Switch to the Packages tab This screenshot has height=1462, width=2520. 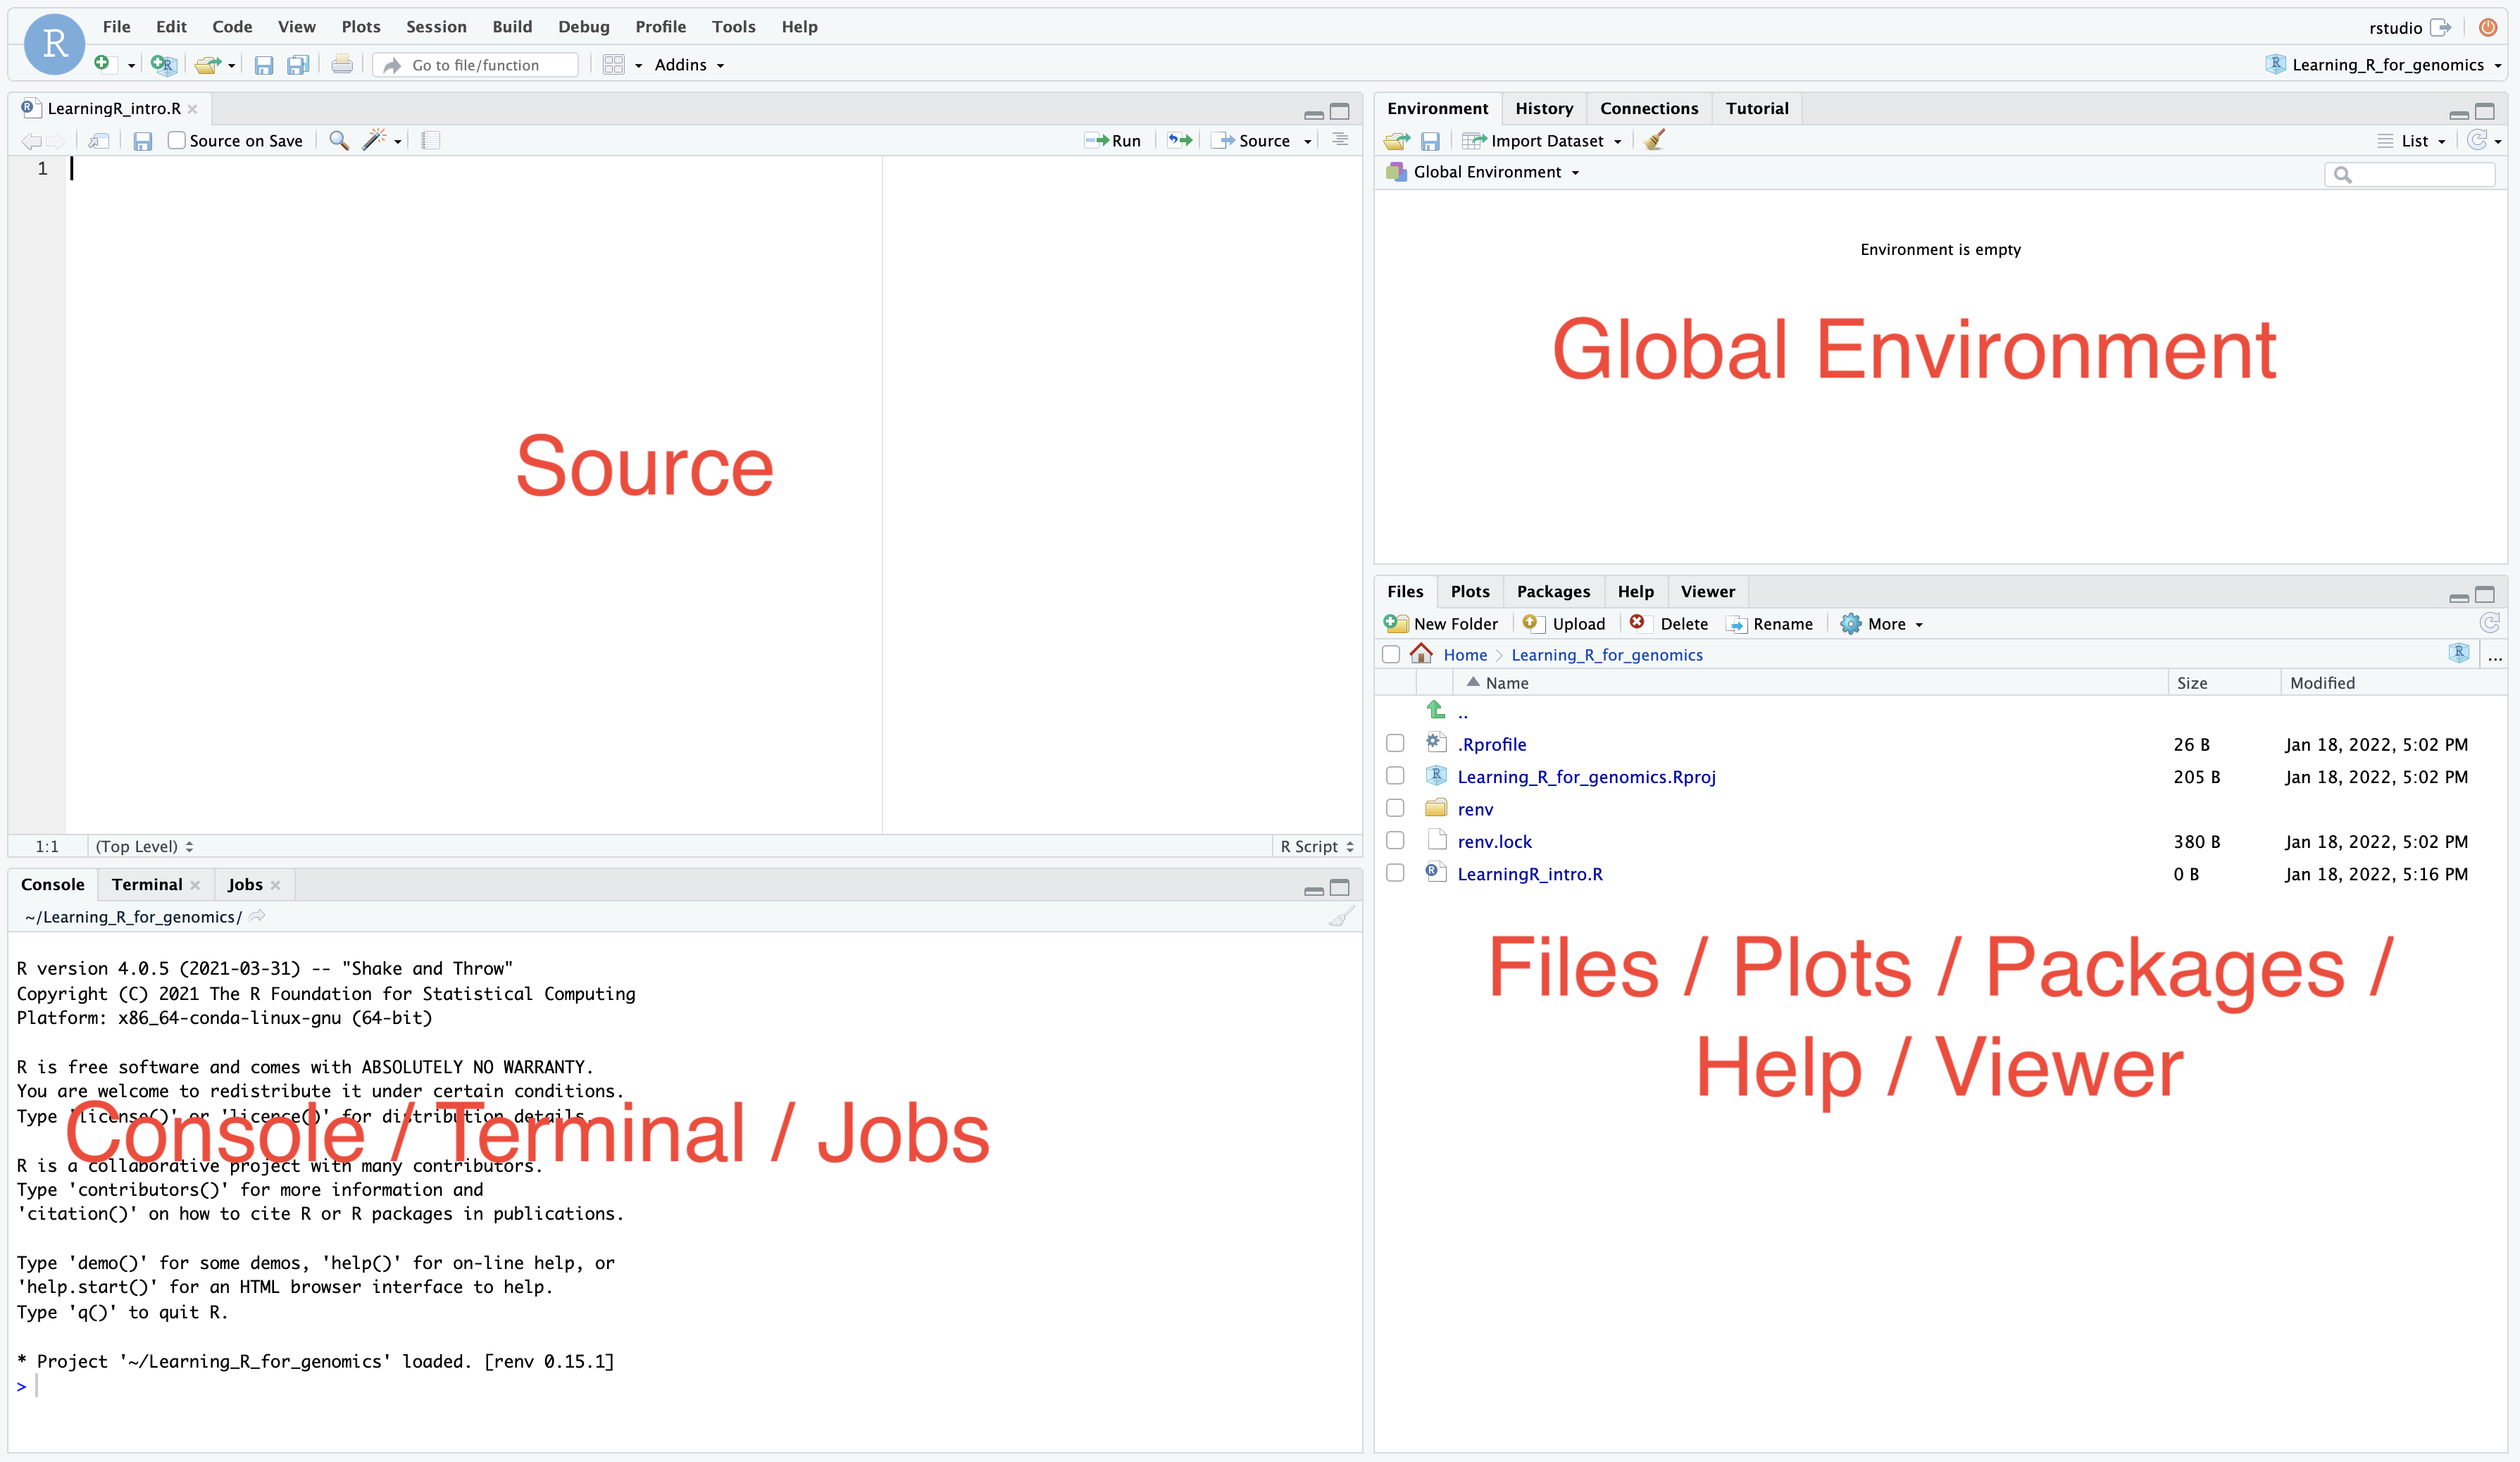coord(1553,591)
